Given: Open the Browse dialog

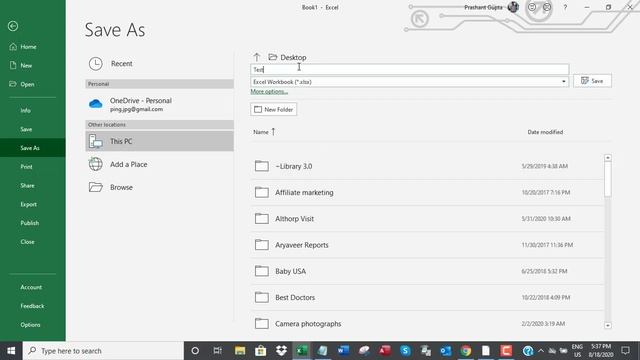Looking at the screenshot, I should pos(160,187).
